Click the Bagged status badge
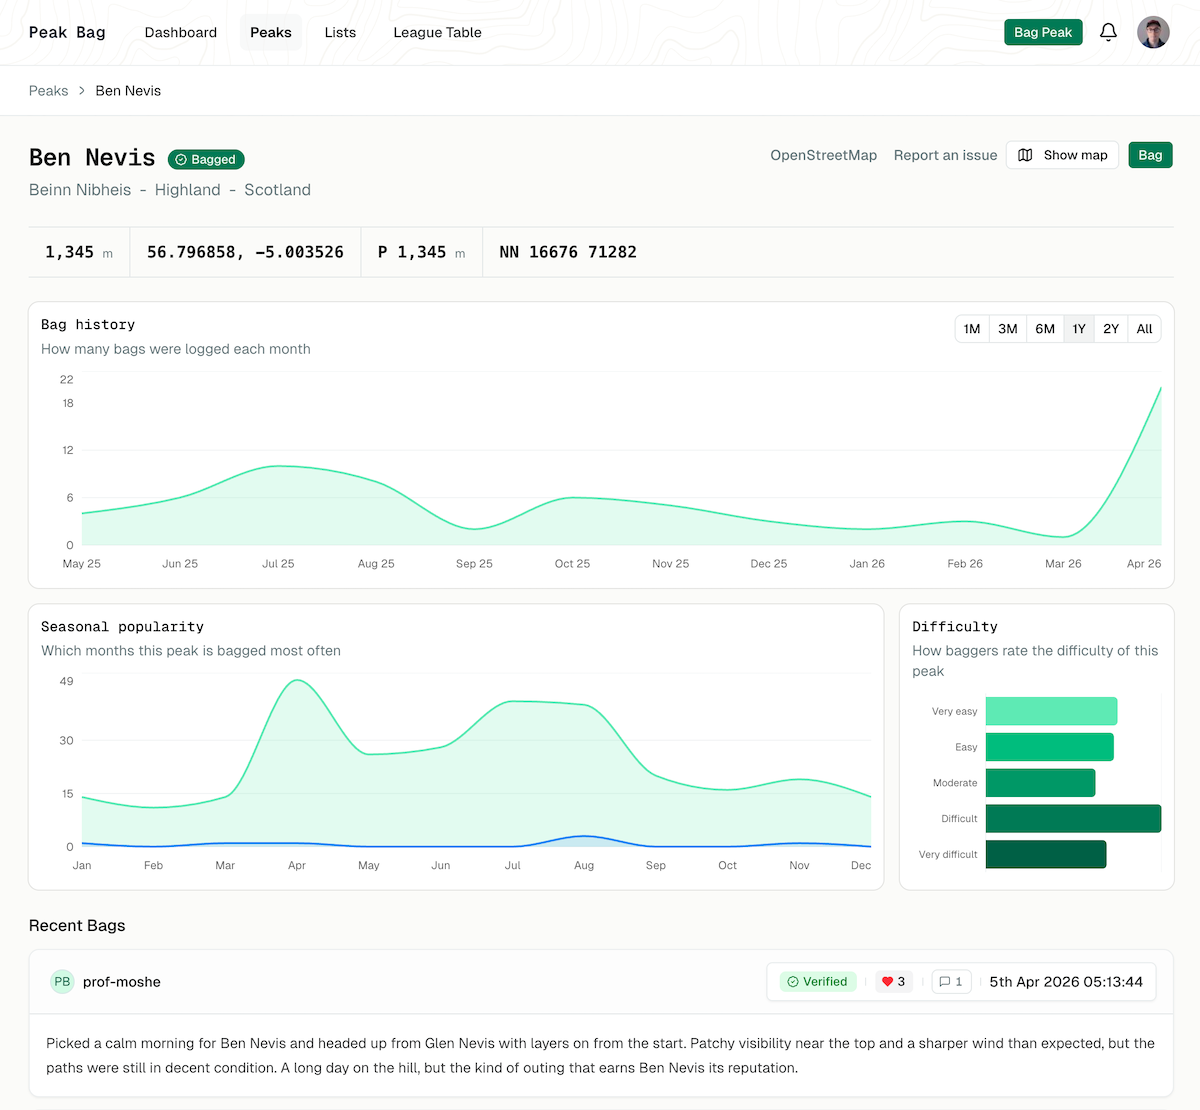1200x1110 pixels. click(x=206, y=159)
